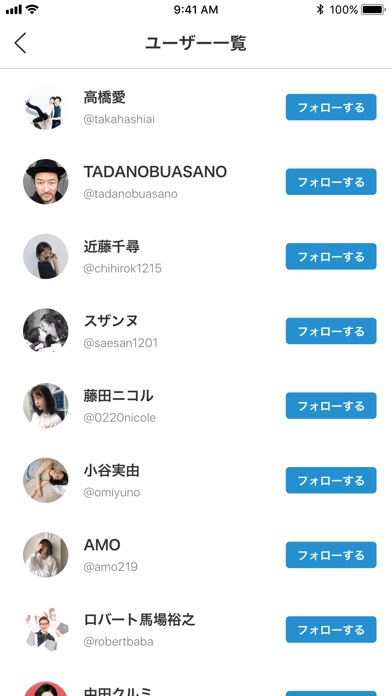Follow AMO using フォローする button
The height and width of the screenshot is (696, 392).
pyautogui.click(x=331, y=555)
